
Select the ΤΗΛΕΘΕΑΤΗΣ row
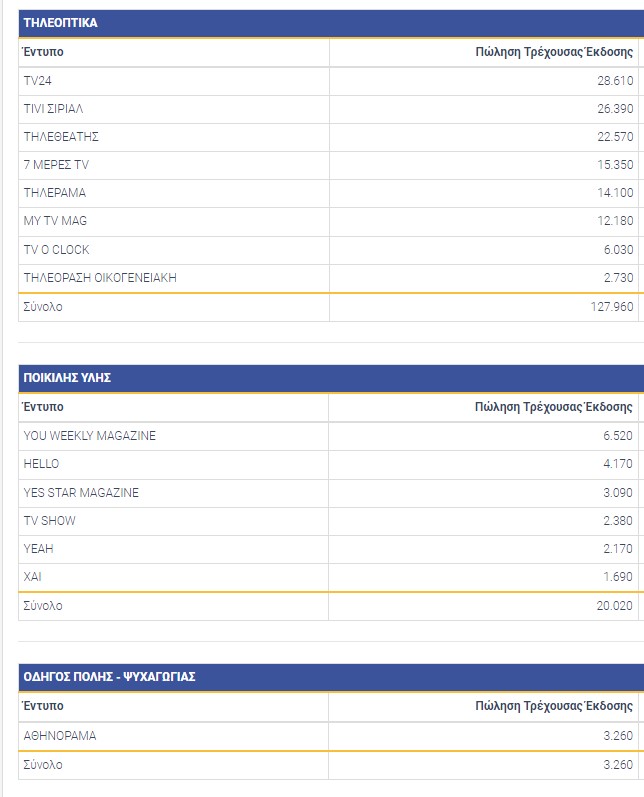(61, 136)
